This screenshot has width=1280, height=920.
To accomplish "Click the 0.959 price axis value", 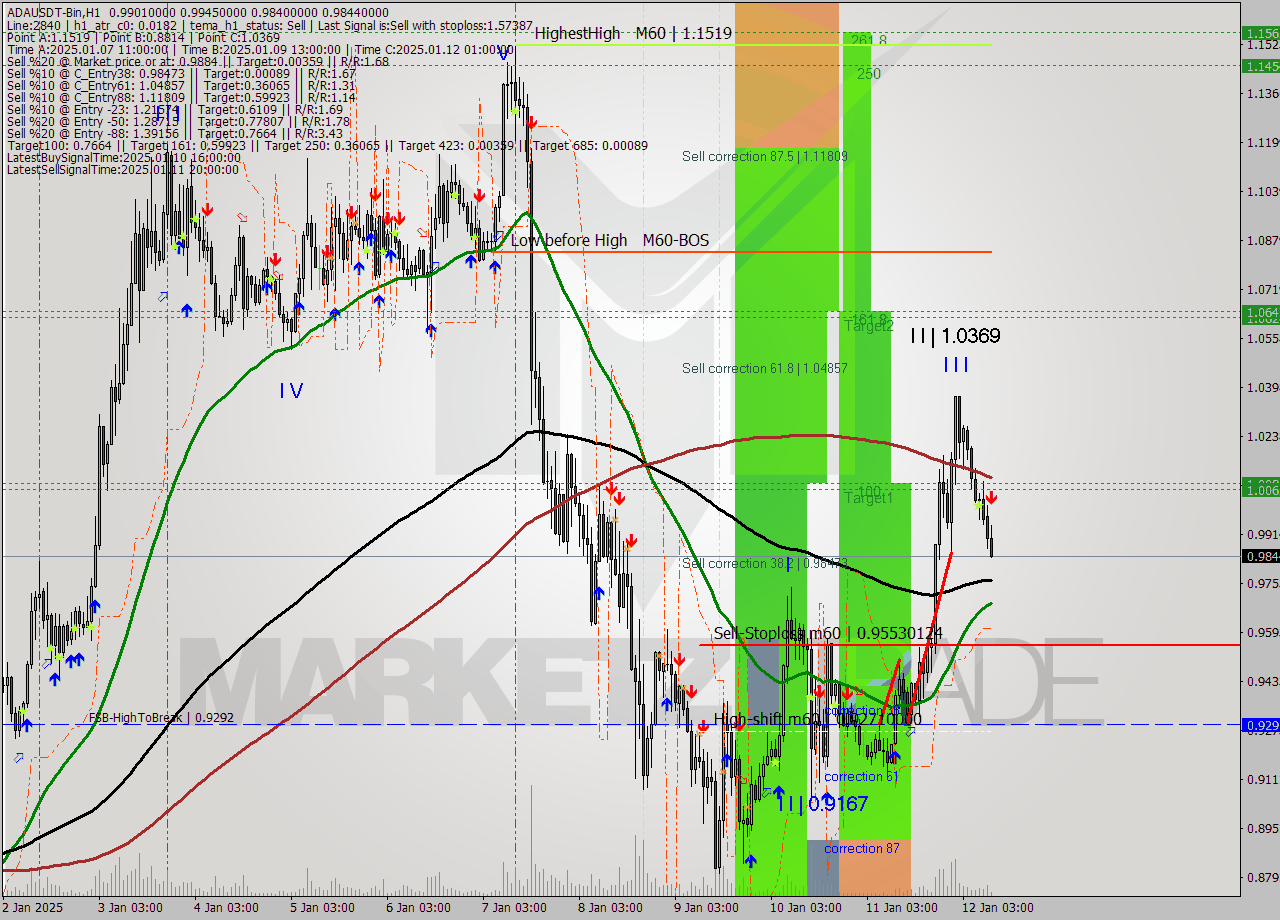I will [1262, 632].
